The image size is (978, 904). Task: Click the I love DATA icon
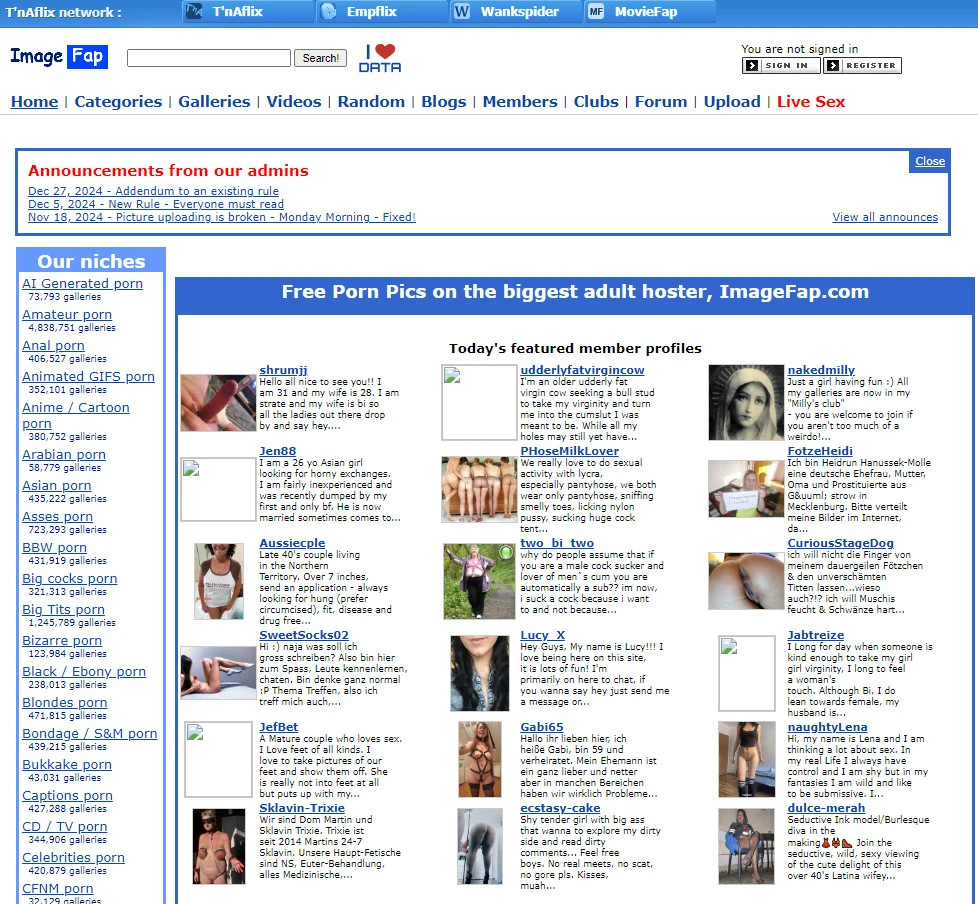coord(379,58)
